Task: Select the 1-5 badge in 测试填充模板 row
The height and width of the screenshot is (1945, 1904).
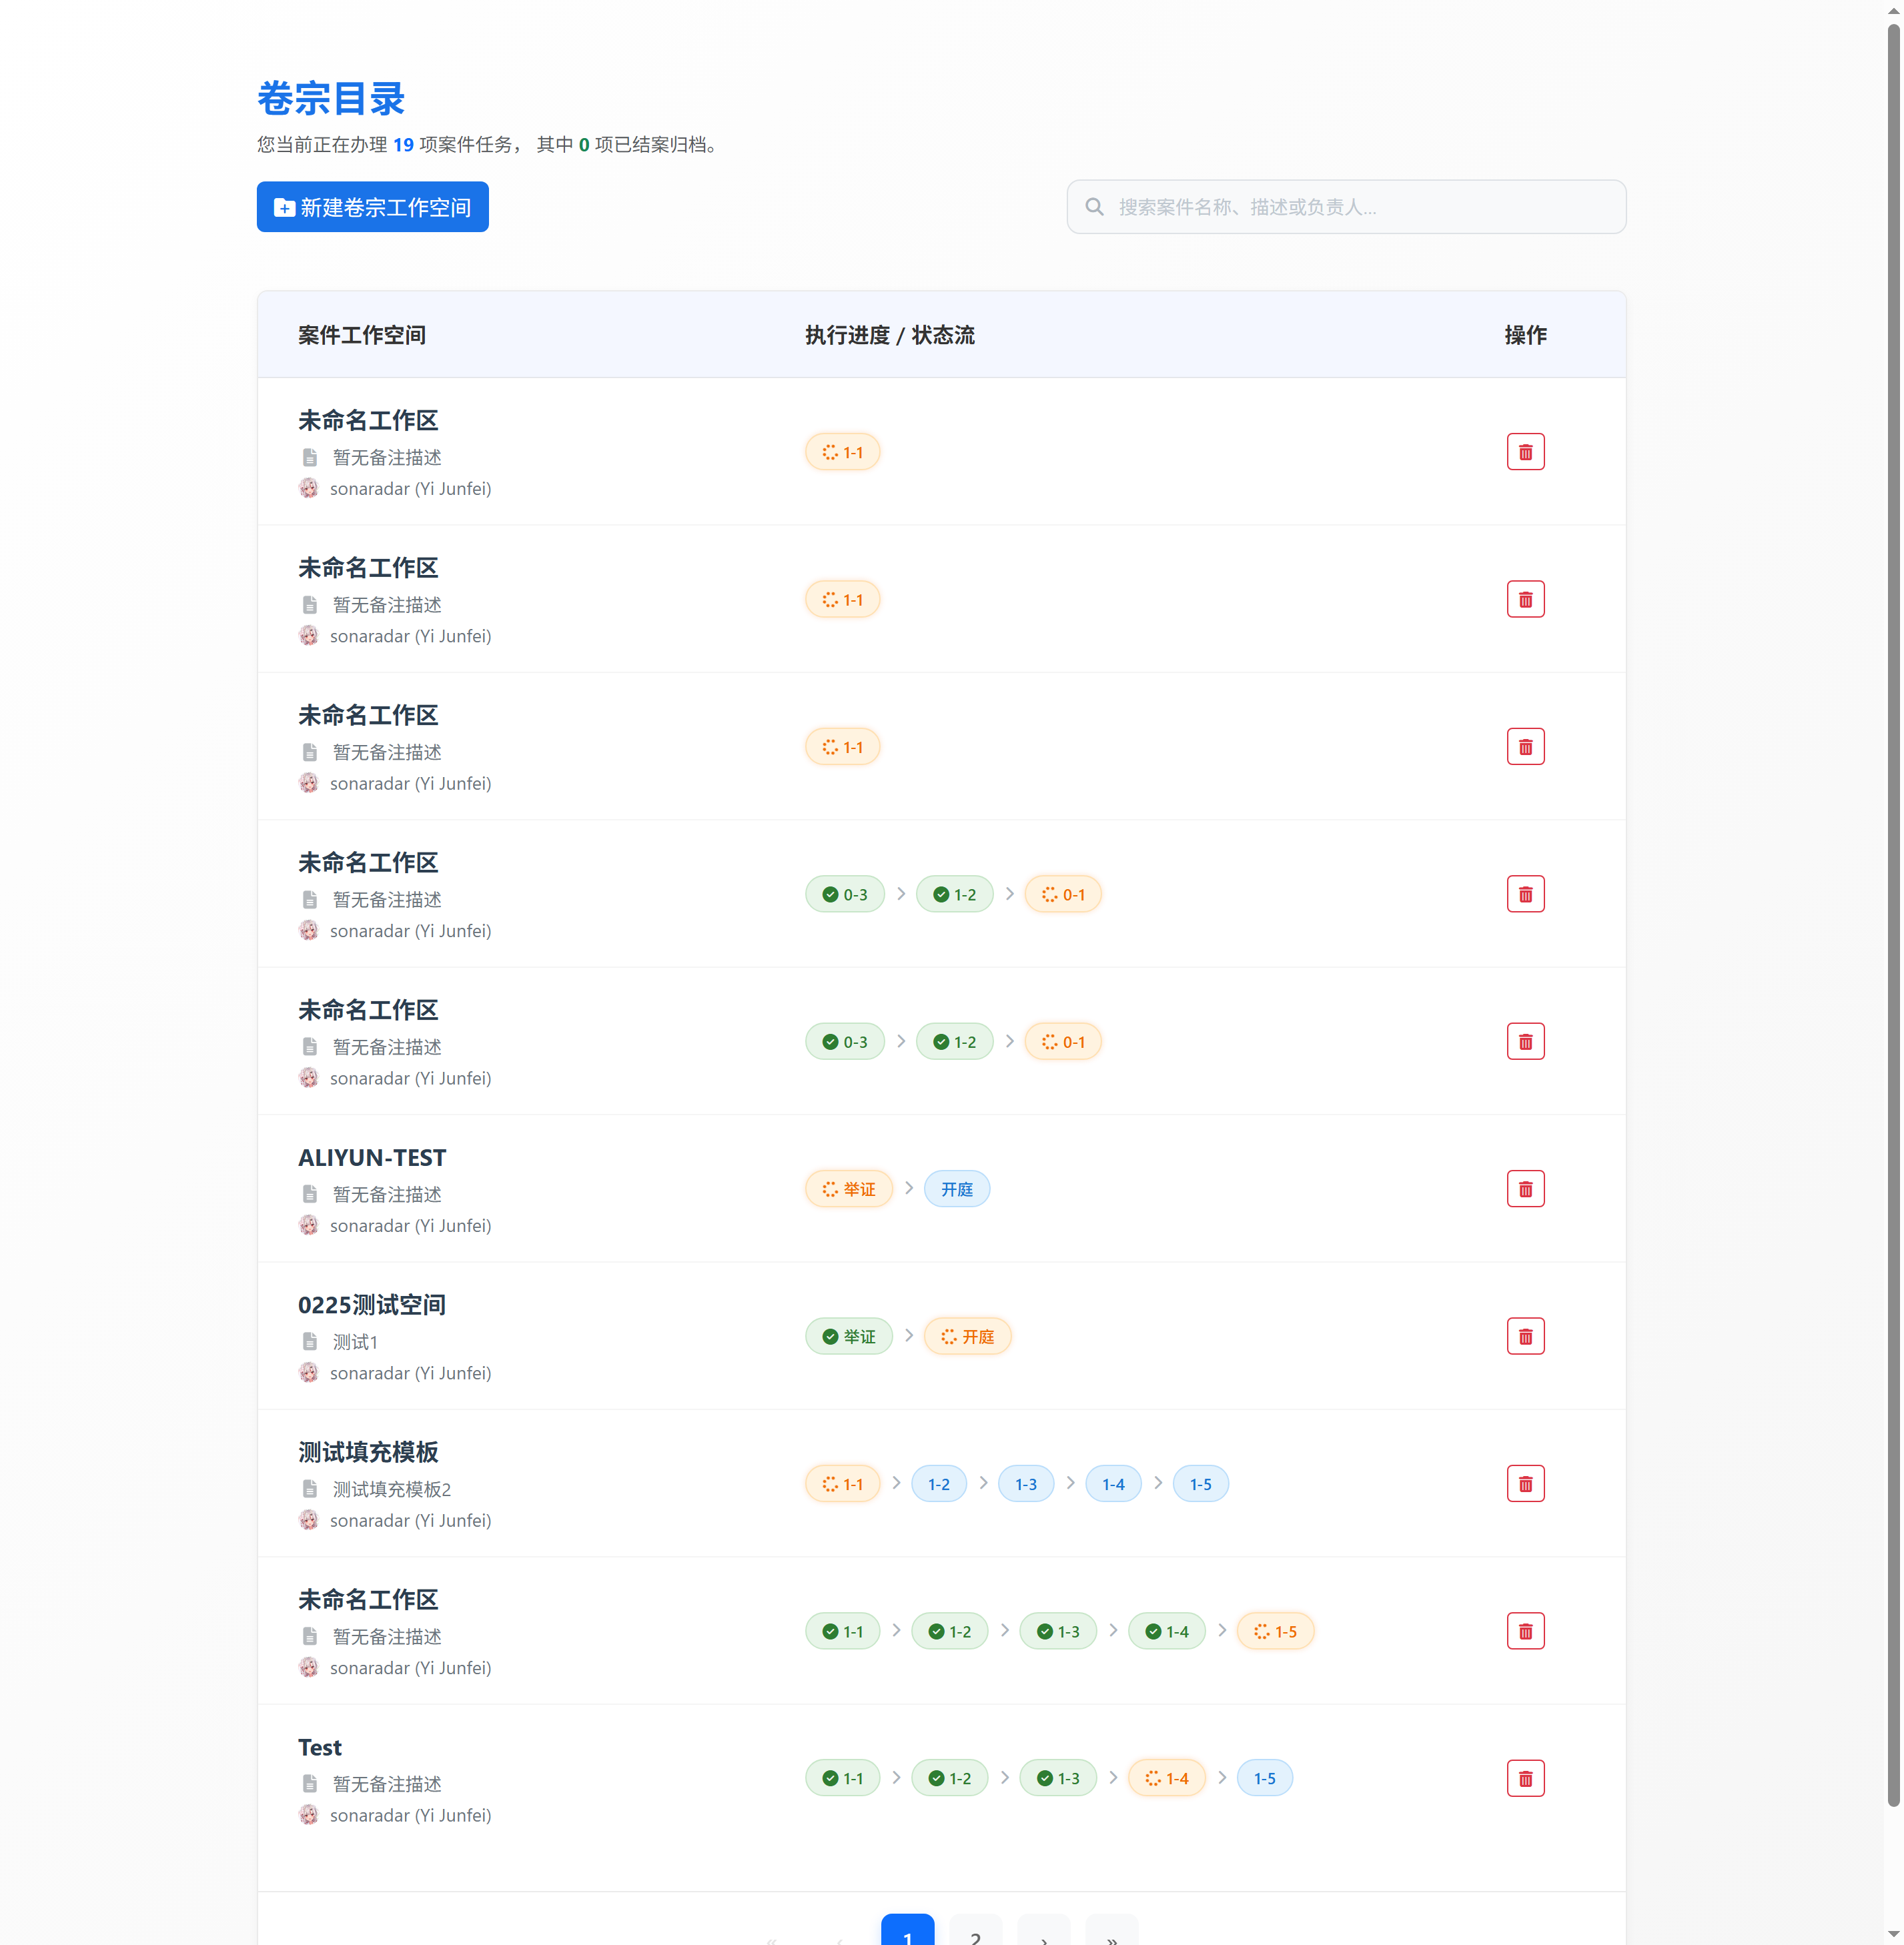Action: (x=1200, y=1483)
